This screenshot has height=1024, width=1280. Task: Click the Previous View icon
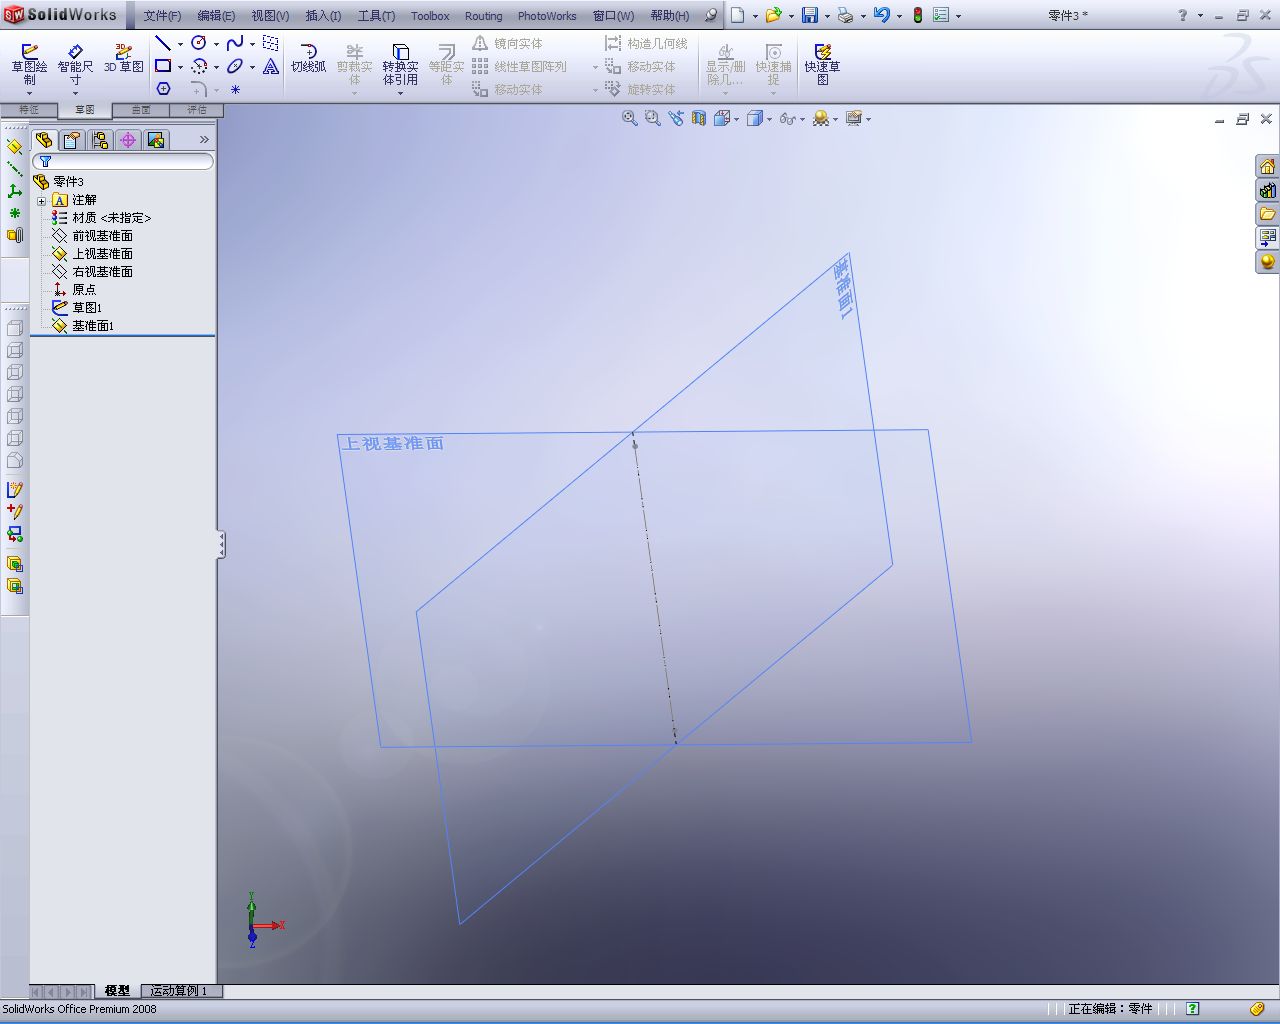[676, 118]
